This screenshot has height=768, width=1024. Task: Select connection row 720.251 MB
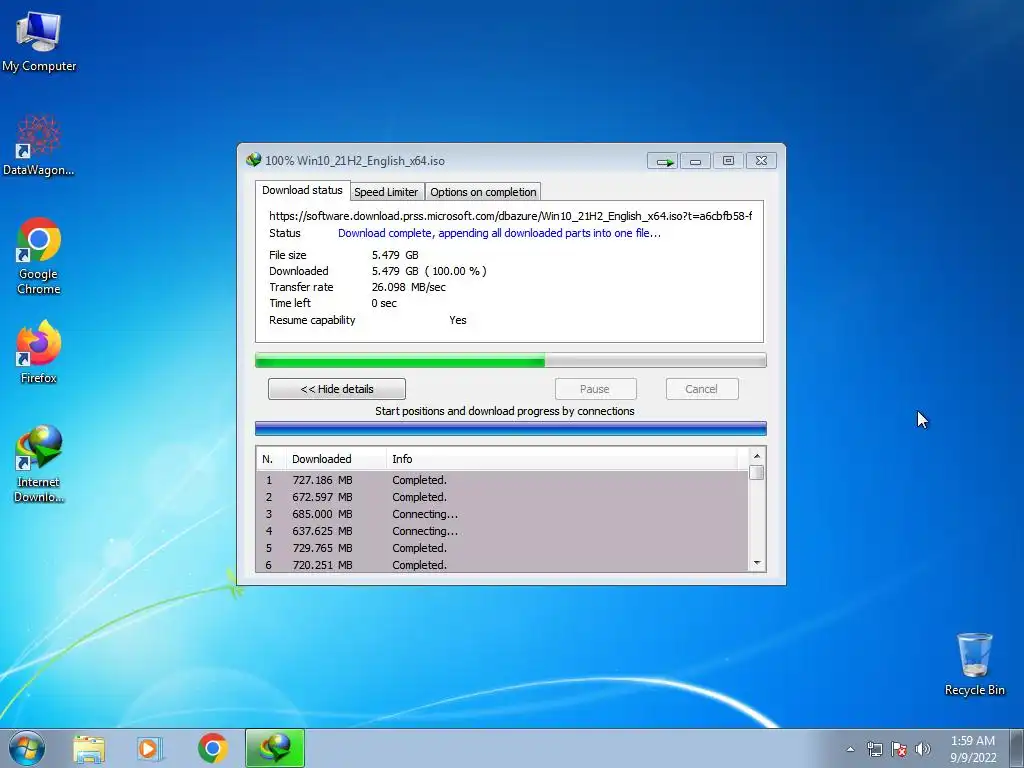pos(502,565)
